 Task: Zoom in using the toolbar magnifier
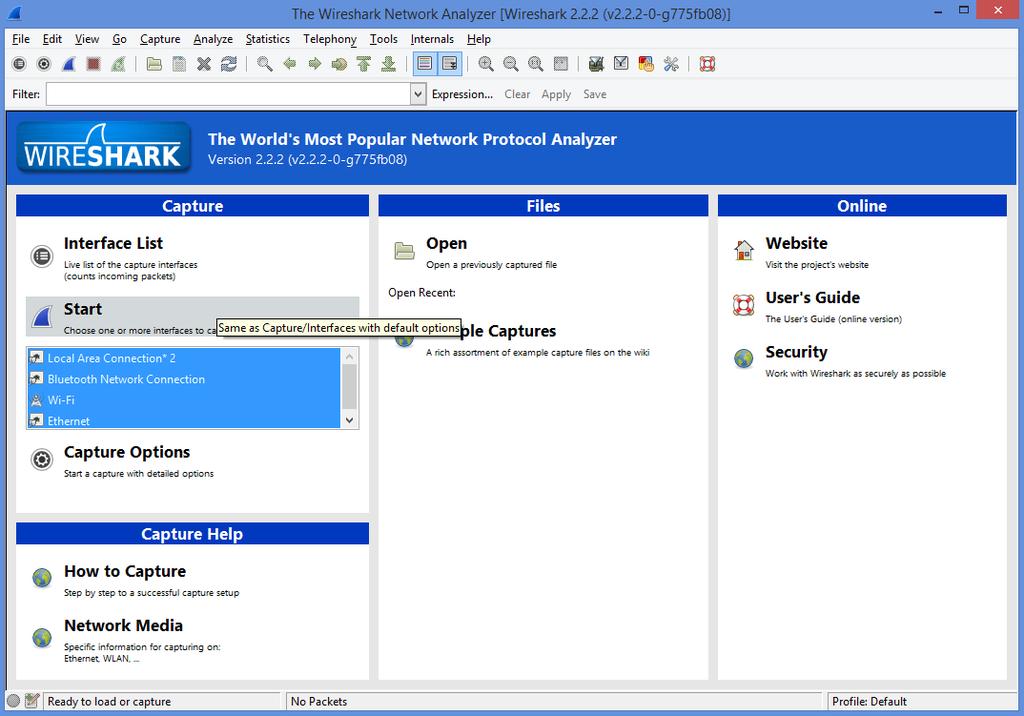coord(486,64)
